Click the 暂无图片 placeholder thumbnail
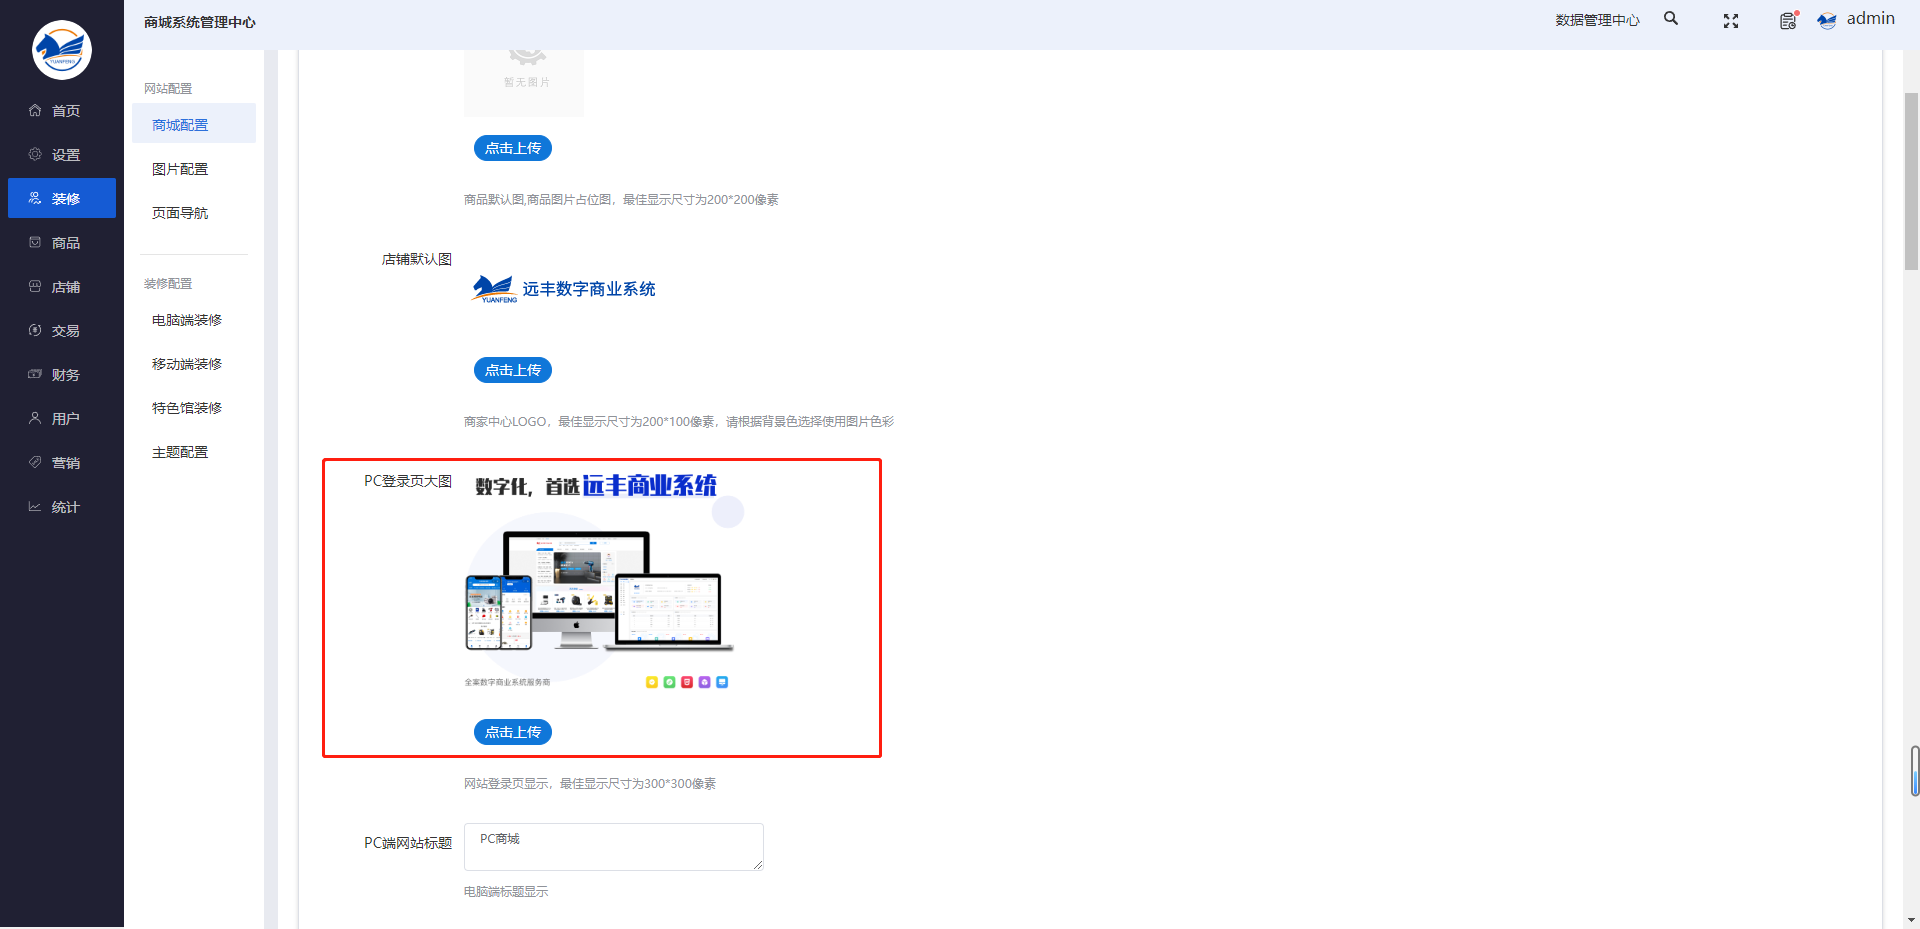The height and width of the screenshot is (929, 1920). [x=524, y=82]
